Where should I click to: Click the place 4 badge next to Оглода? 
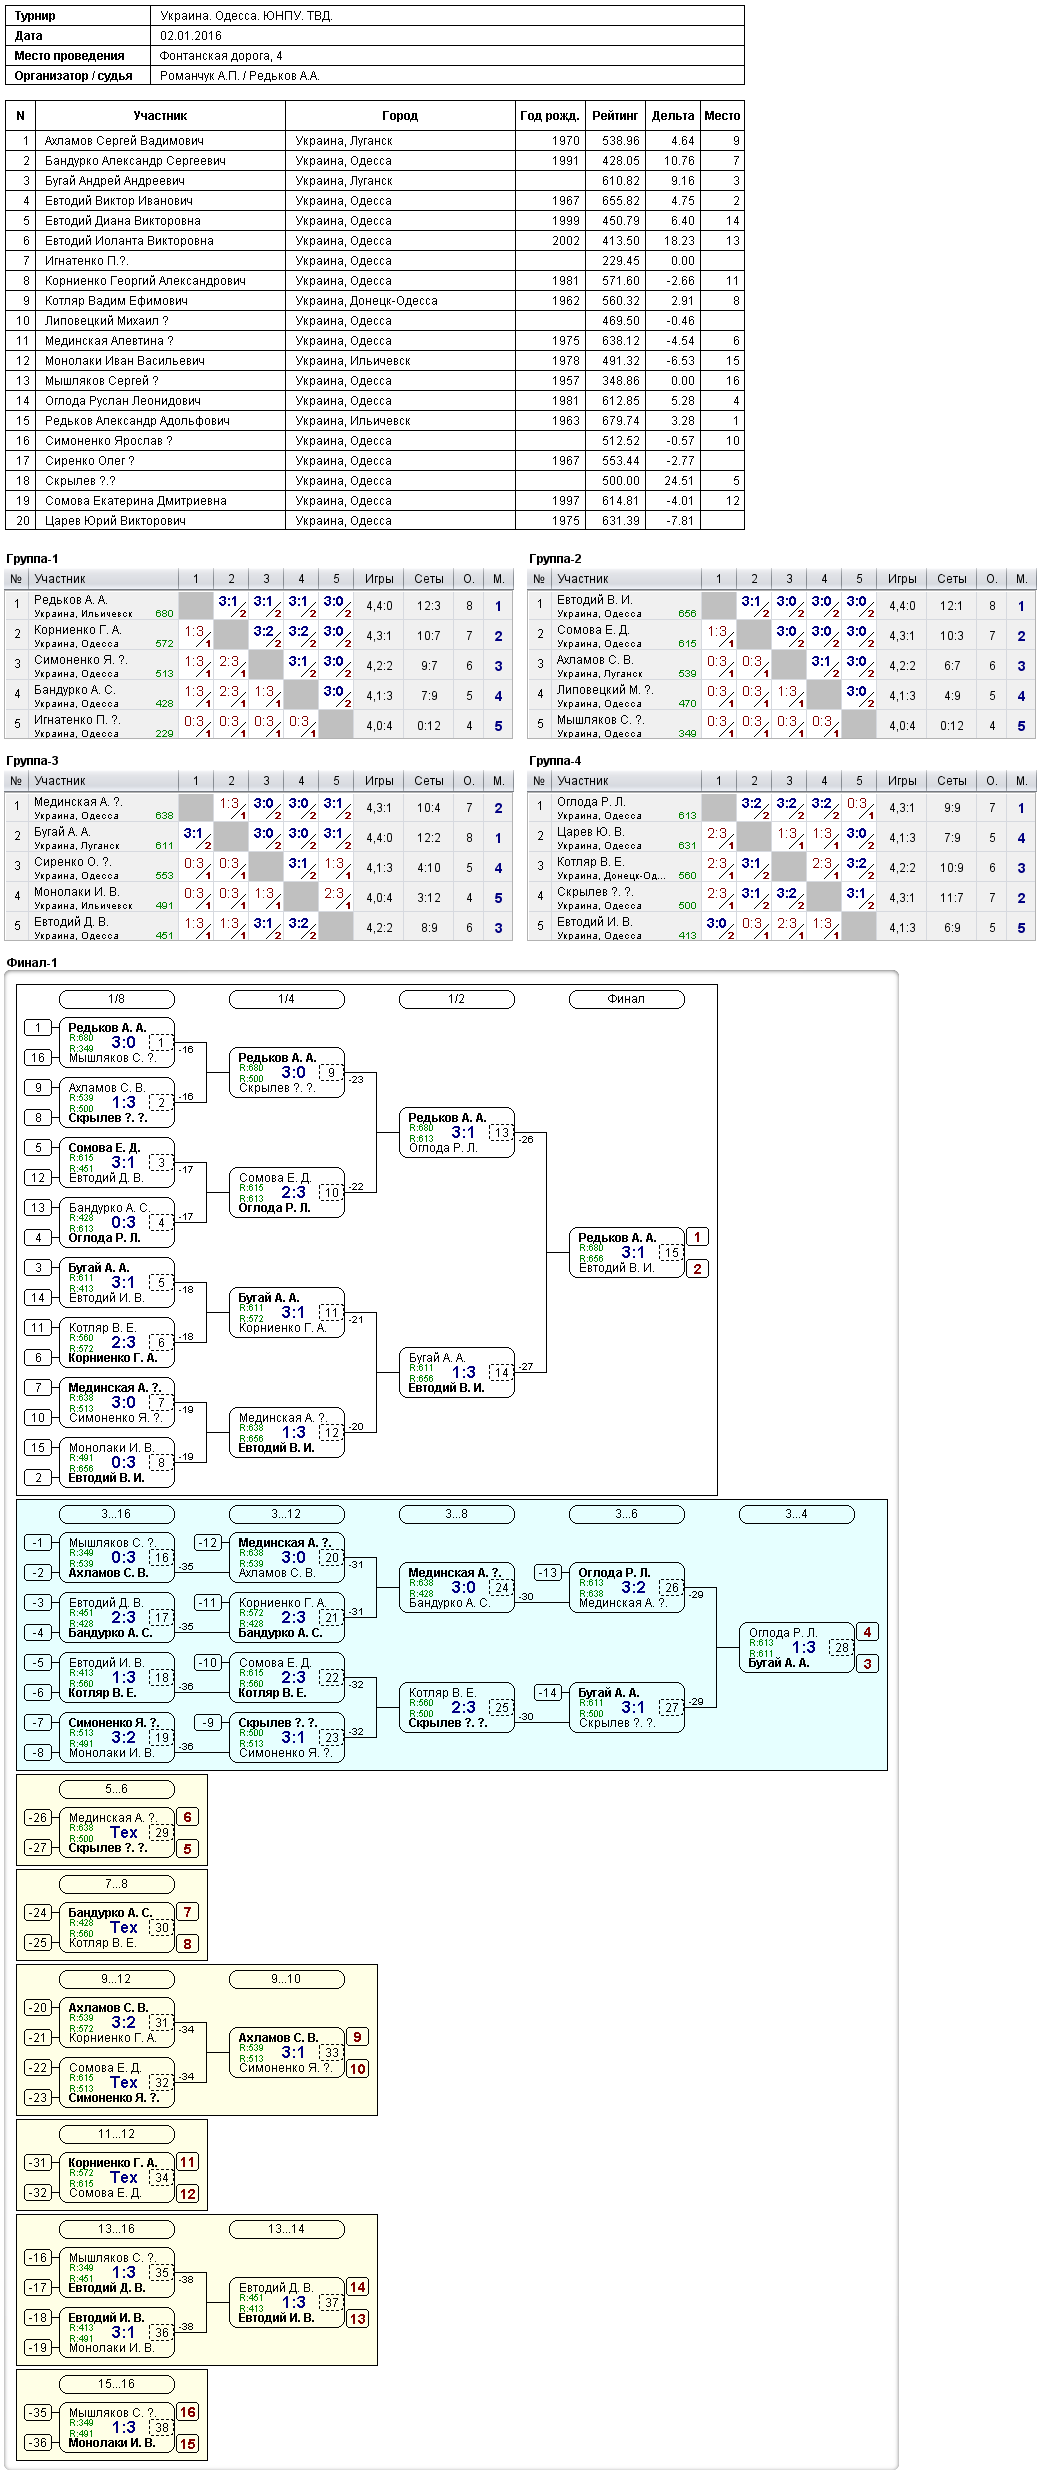pyautogui.click(x=868, y=1632)
